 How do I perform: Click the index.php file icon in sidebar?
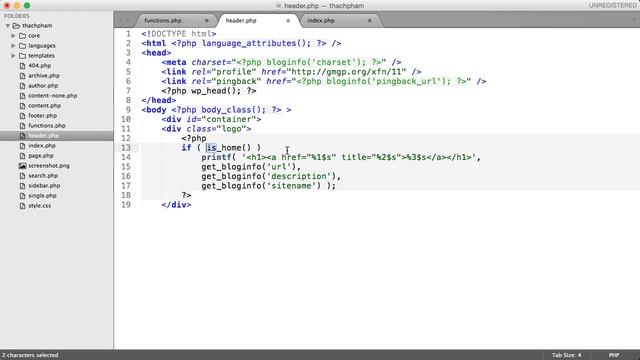point(22,146)
